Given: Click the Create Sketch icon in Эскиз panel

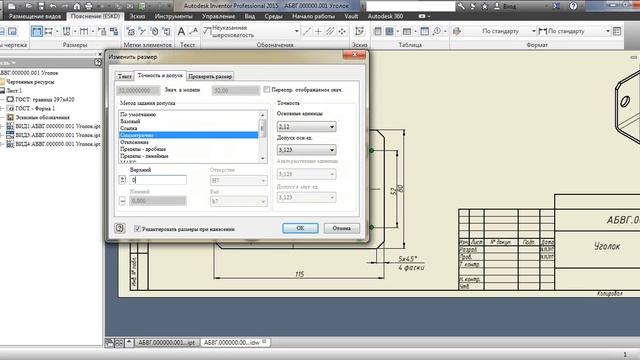Looking at the screenshot, I should pos(360,31).
